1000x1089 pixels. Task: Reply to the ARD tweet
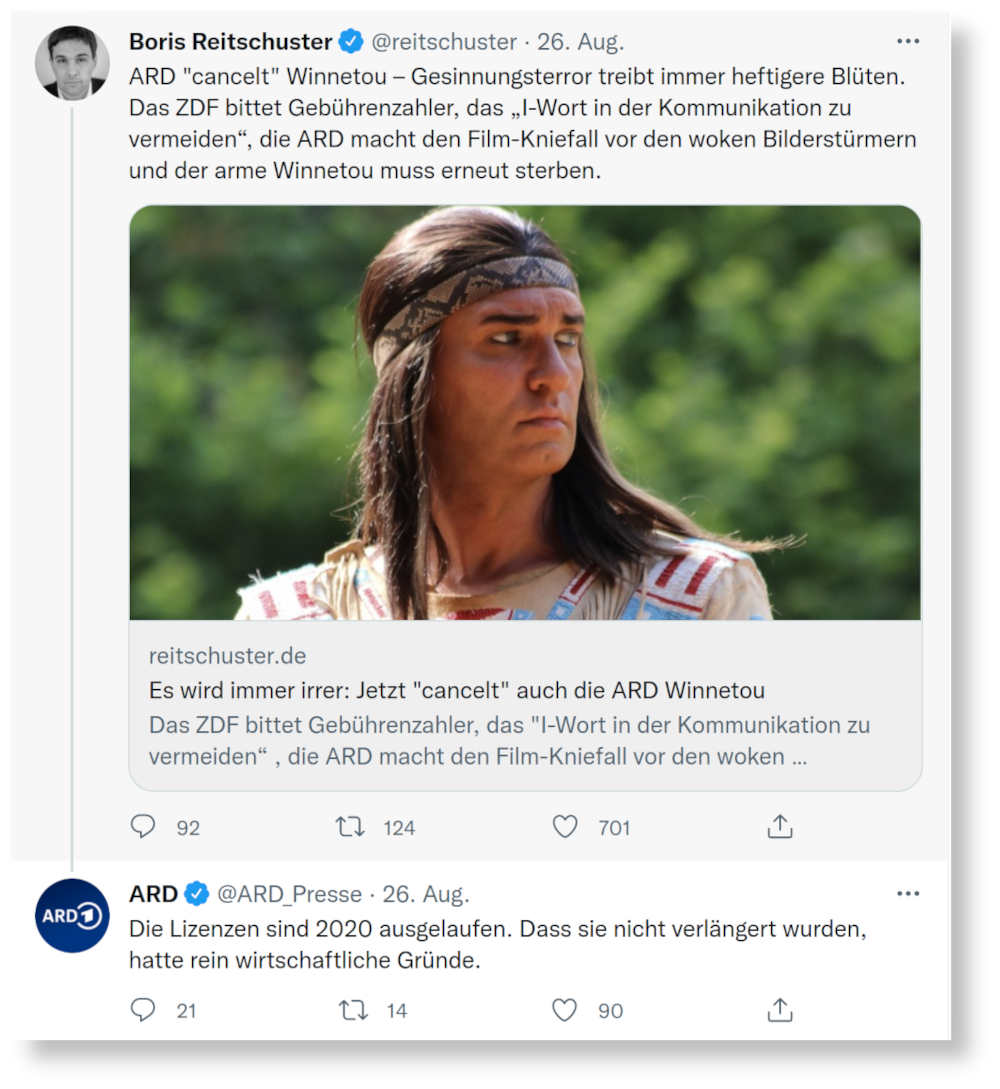pyautogui.click(x=144, y=1010)
